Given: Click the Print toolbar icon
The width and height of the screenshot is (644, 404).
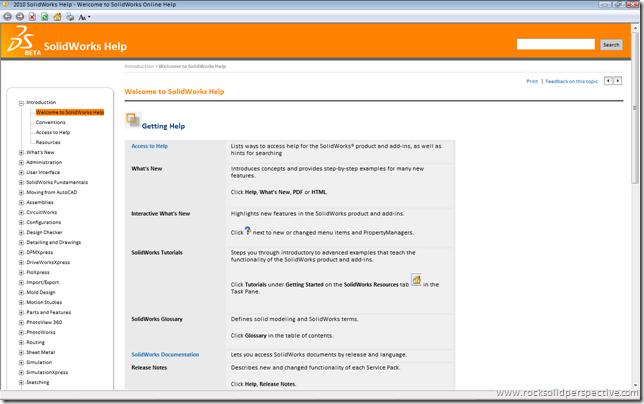Looking at the screenshot, I should point(70,17).
